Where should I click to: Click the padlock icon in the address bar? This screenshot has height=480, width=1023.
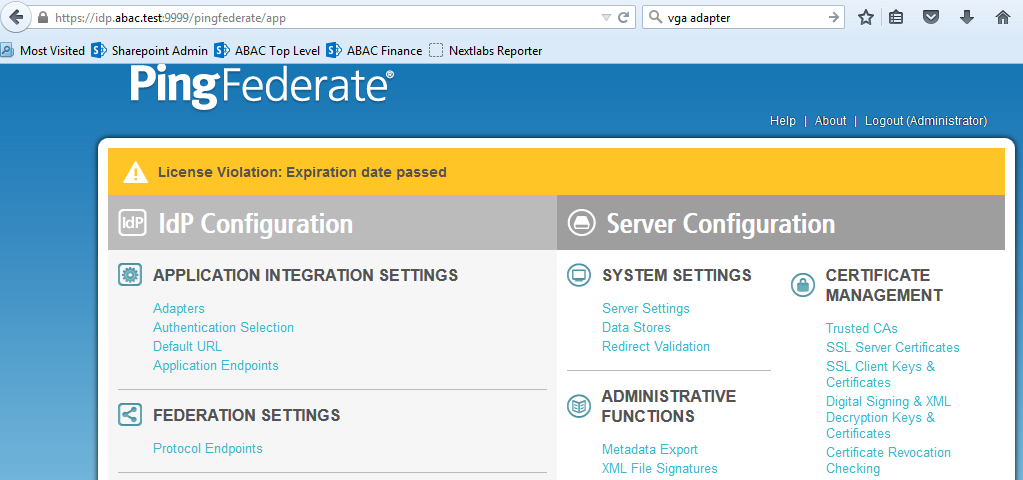(x=43, y=18)
